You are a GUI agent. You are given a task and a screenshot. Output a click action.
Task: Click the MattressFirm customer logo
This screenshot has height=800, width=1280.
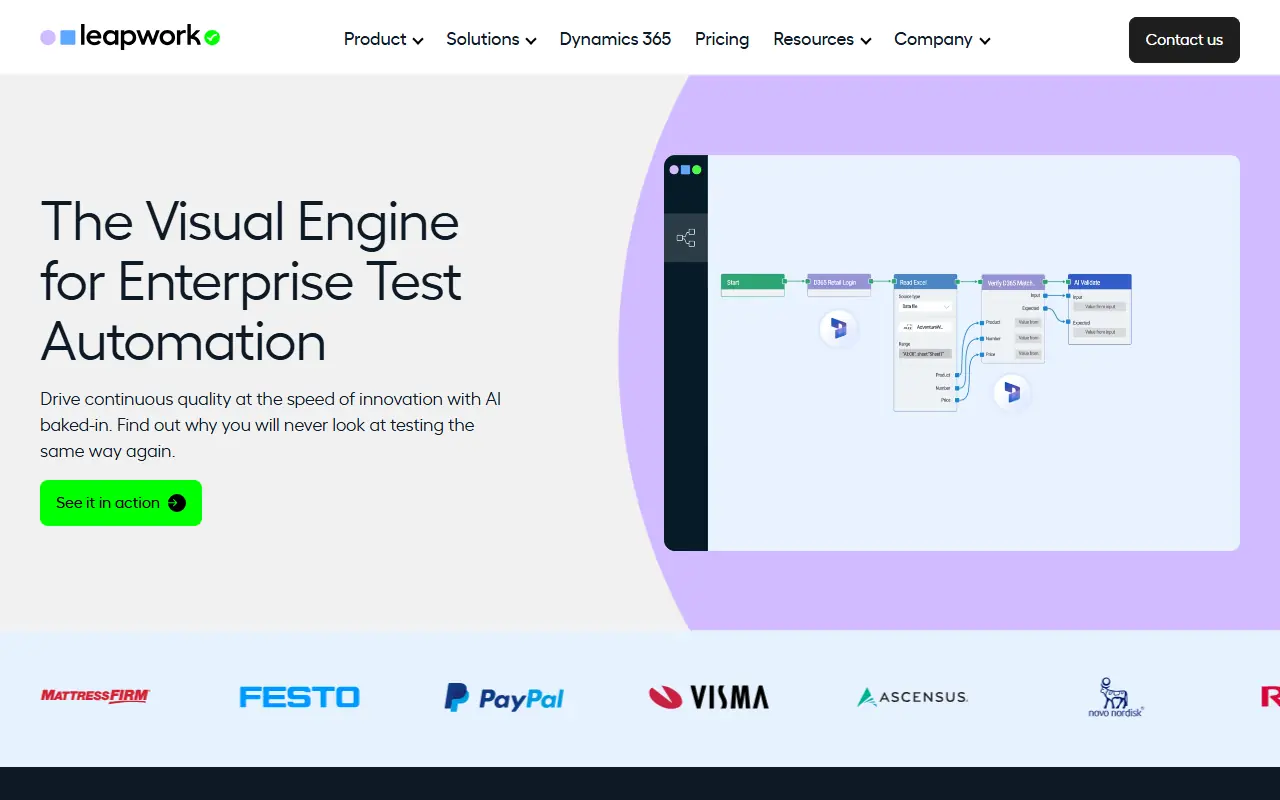click(x=95, y=696)
